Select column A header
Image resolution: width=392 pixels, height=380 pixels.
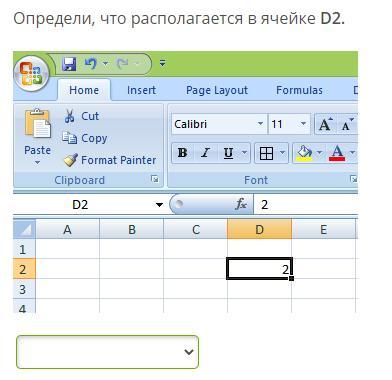pyautogui.click(x=68, y=229)
